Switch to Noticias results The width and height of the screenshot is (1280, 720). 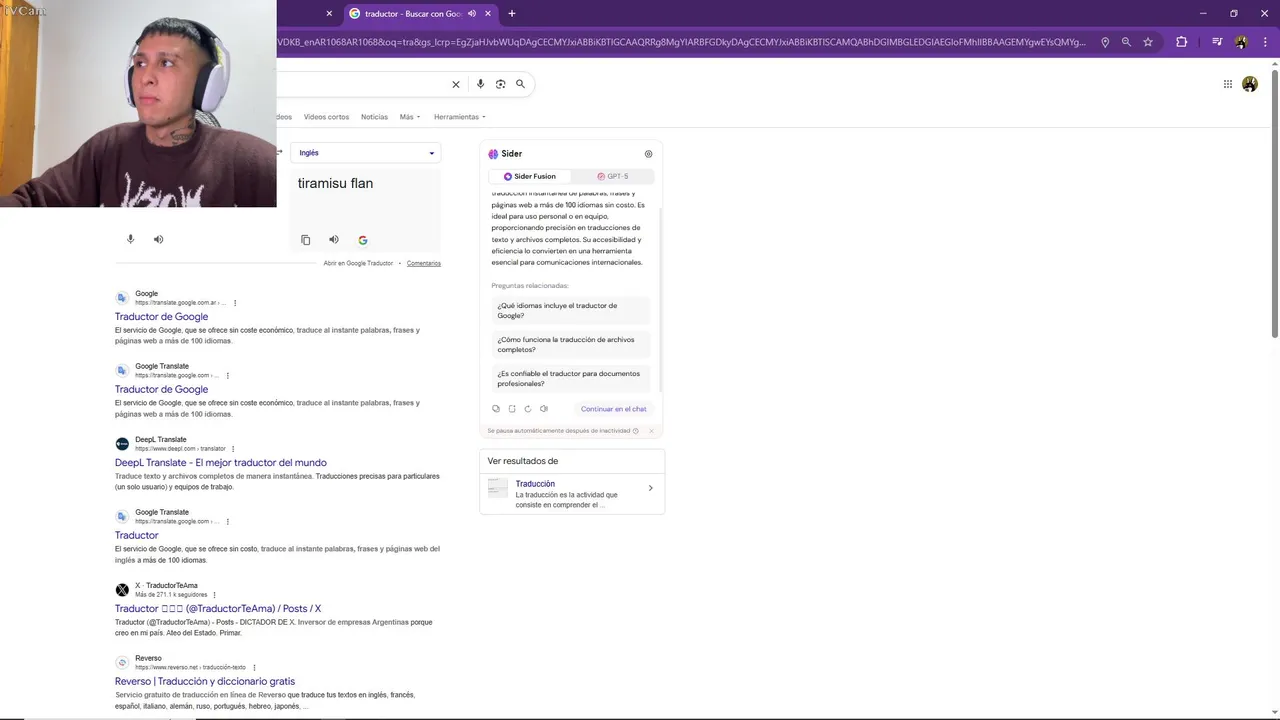(x=374, y=117)
